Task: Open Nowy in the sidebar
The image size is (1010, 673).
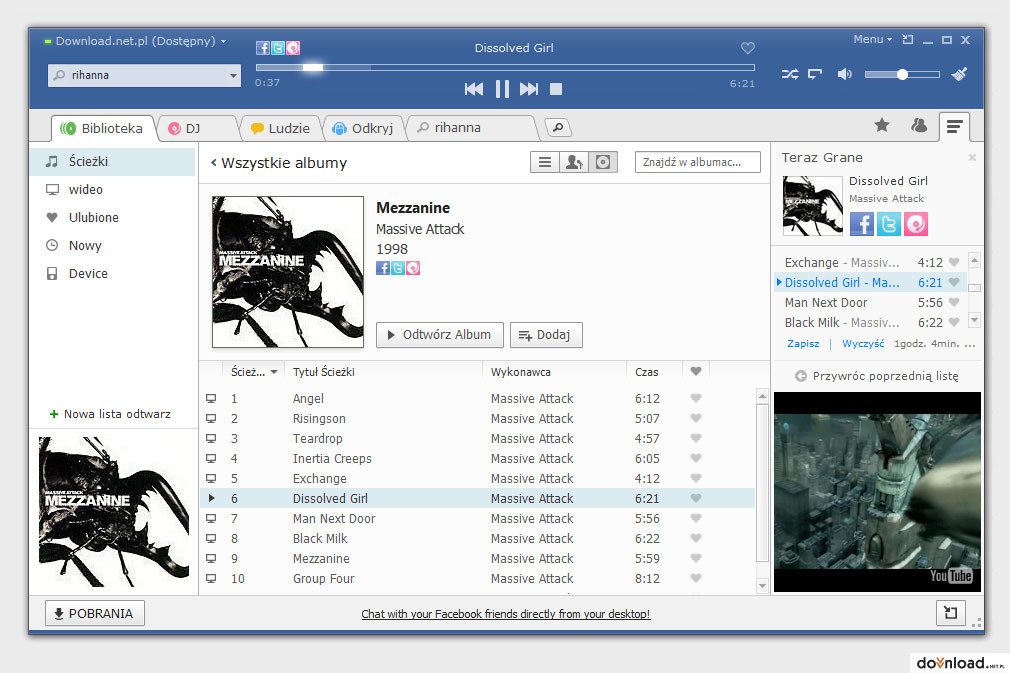Action: tap(113, 245)
